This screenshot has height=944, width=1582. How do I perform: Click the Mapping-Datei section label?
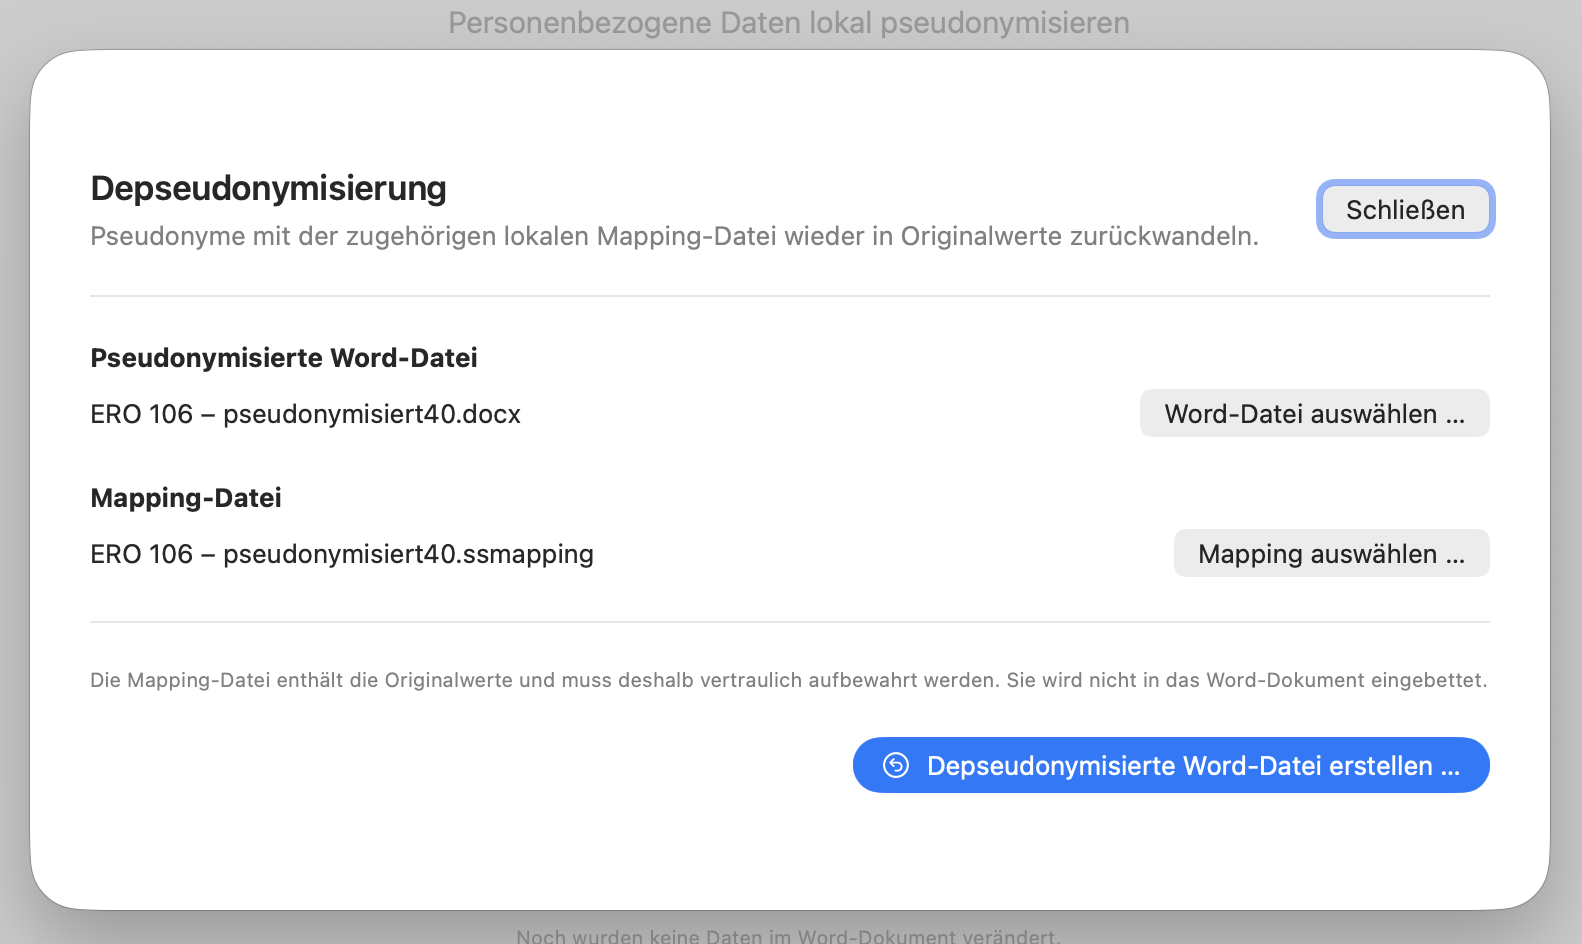click(x=186, y=498)
